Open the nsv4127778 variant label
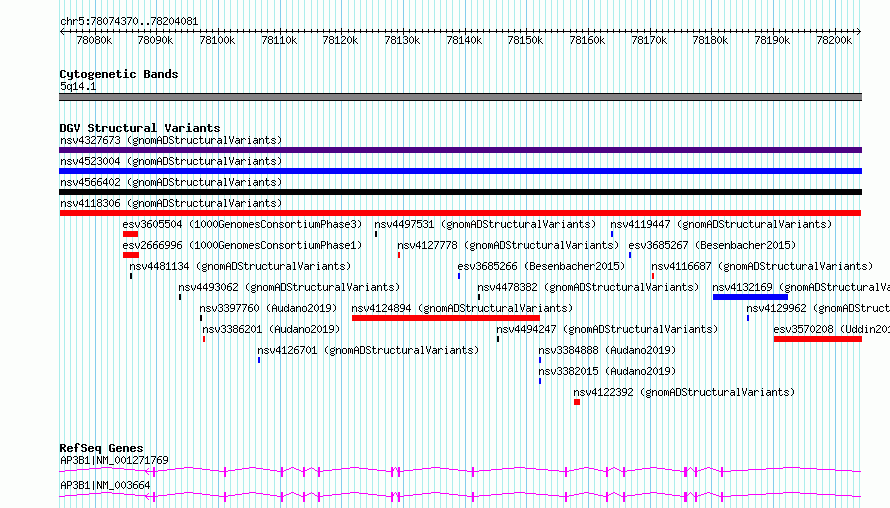890x508 pixels. [508, 245]
